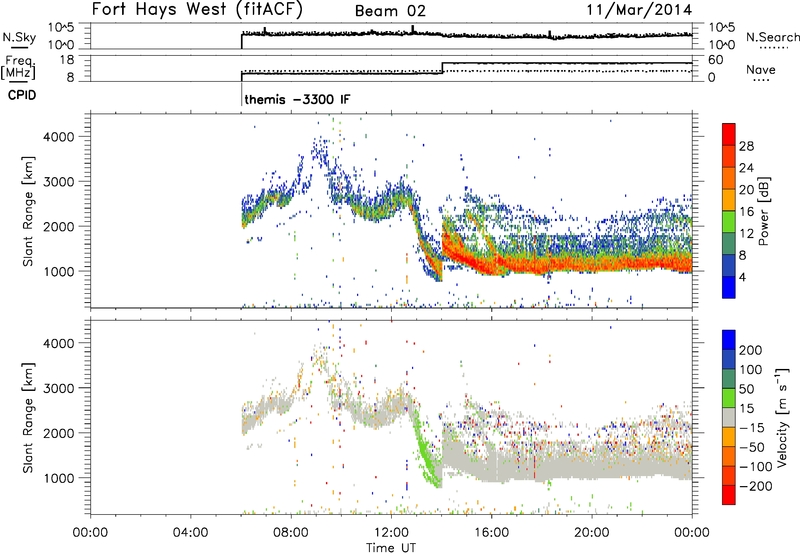Screen dimensions: 800x554
Task: Click the '04:00' time axis label
Action: click(191, 533)
